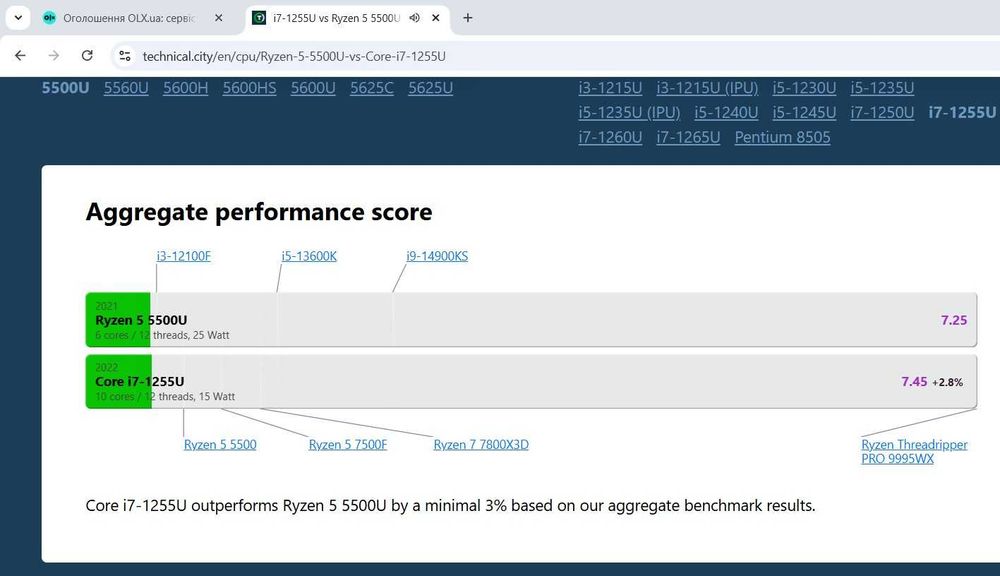Select the i7-1255U vs Ryzen 5 5500U tab
The image size is (1000, 576).
[x=348, y=18]
